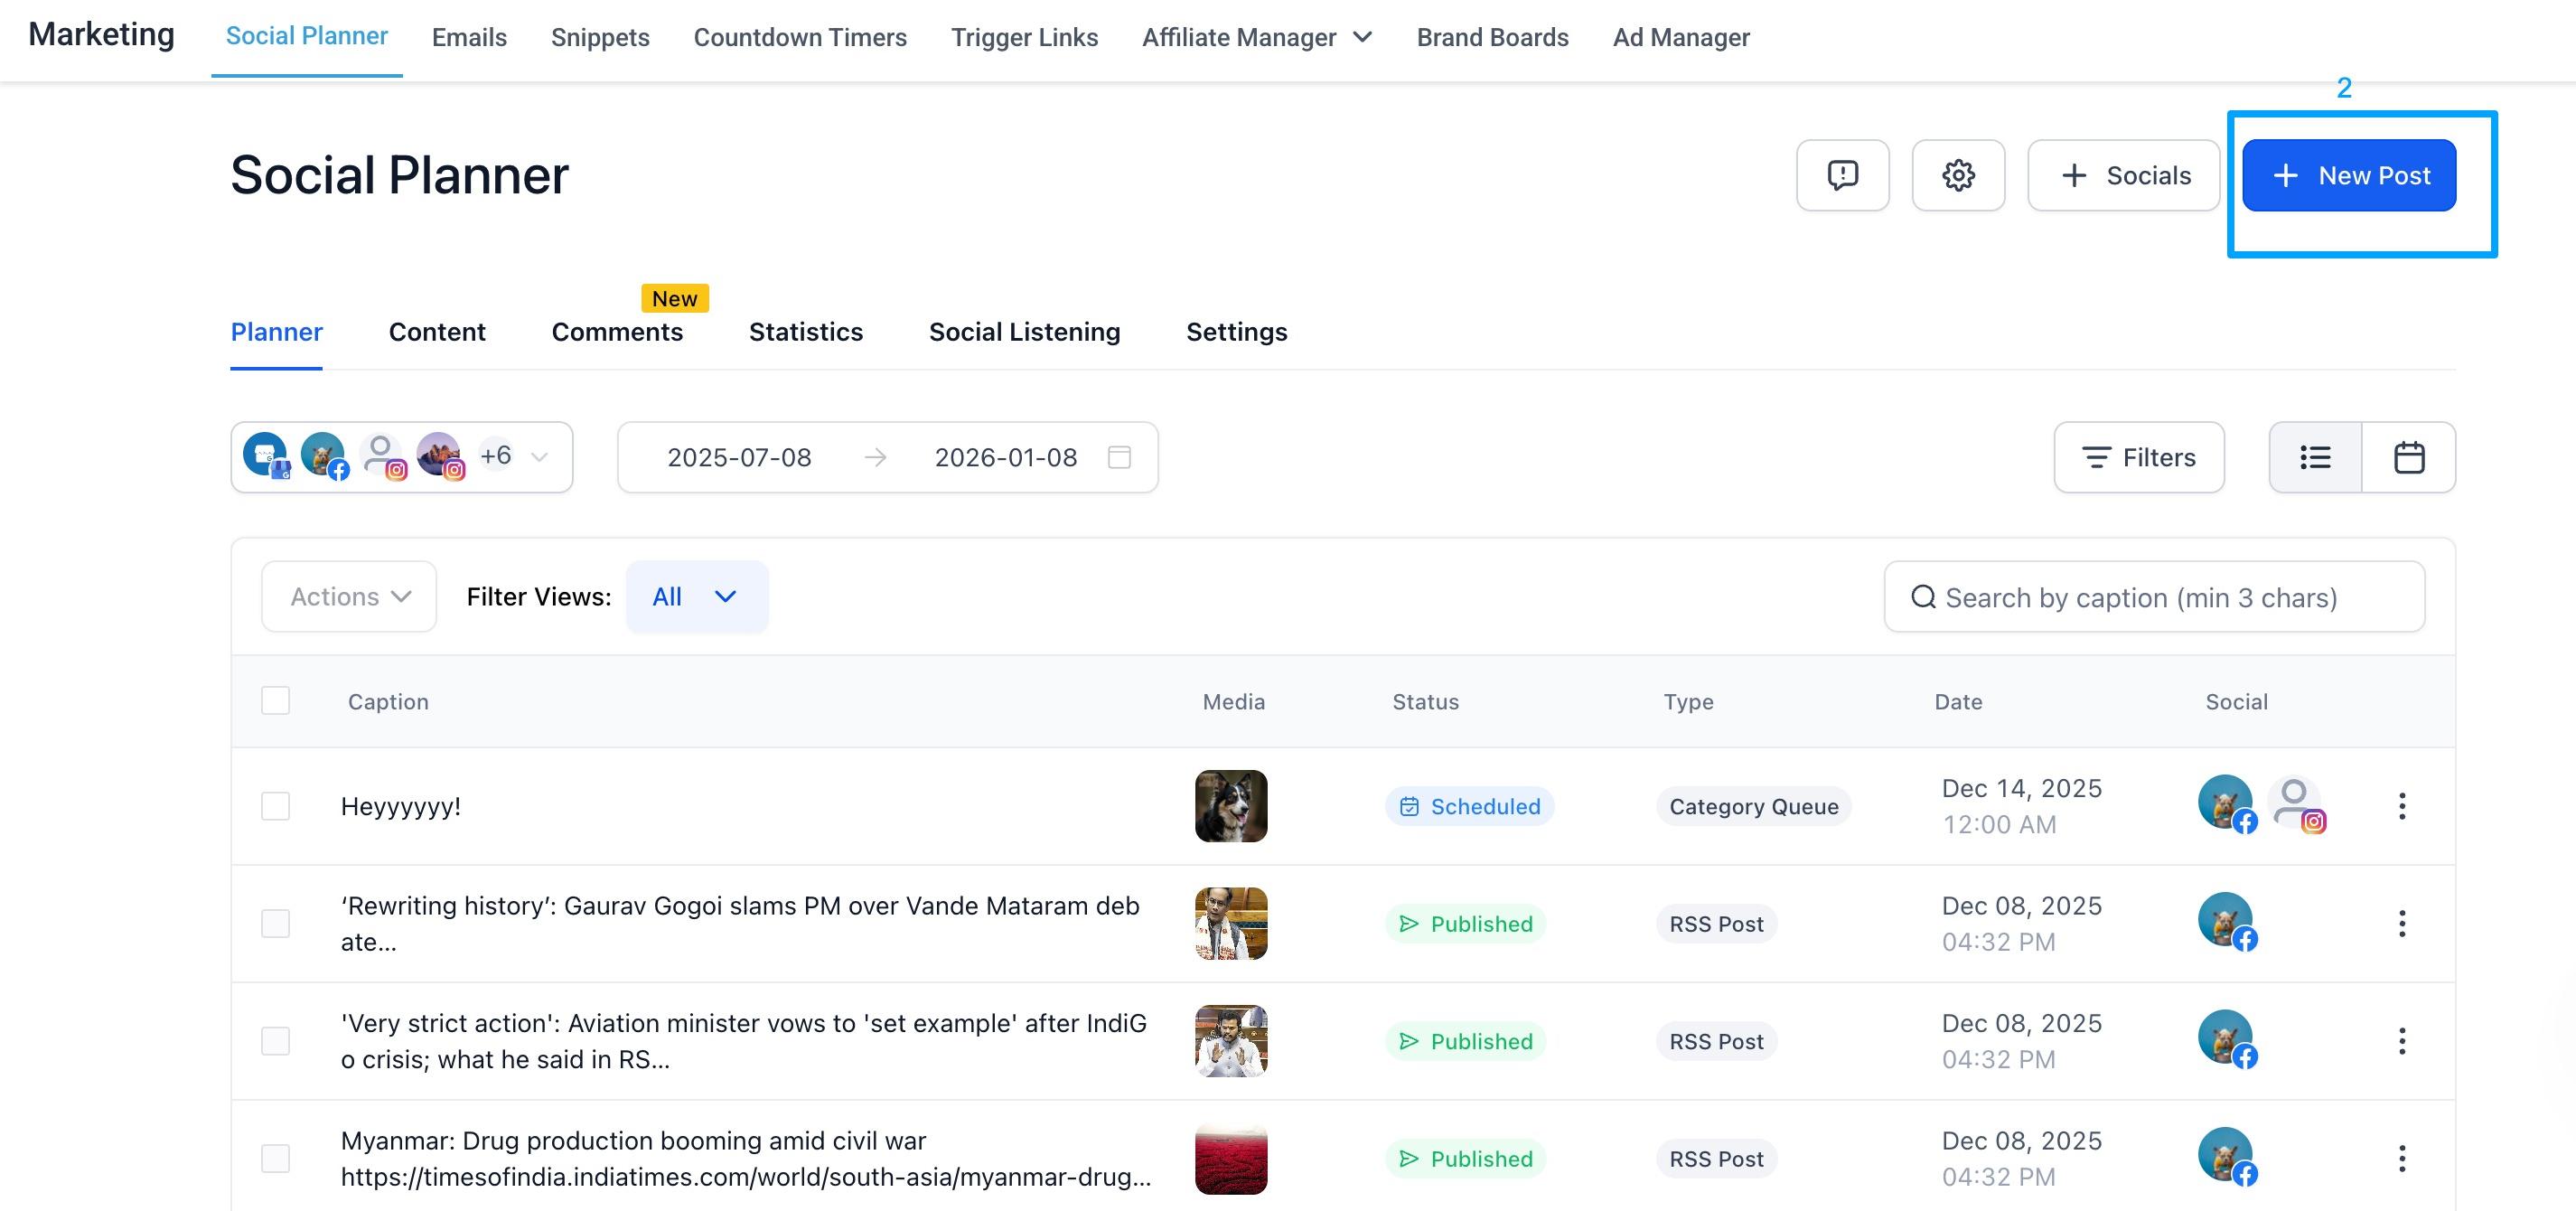Switch to the list view icon
This screenshot has height=1211, width=2576.
2315,457
